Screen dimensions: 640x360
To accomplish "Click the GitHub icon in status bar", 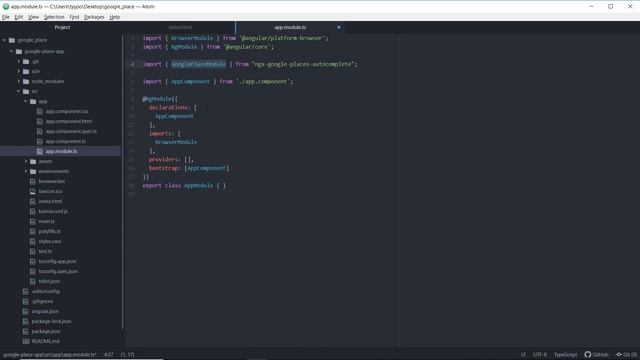I will pos(588,354).
